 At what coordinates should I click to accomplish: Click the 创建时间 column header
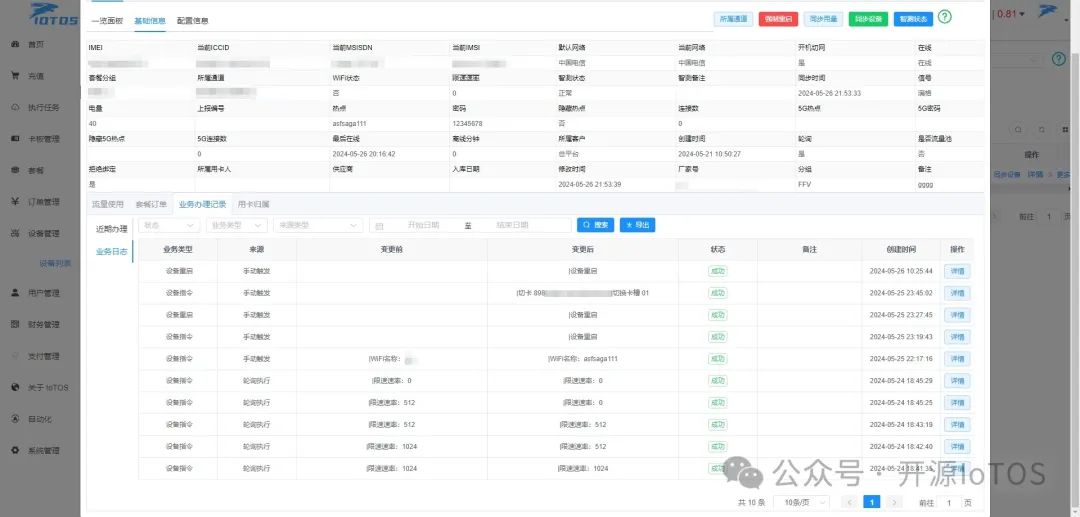901,249
